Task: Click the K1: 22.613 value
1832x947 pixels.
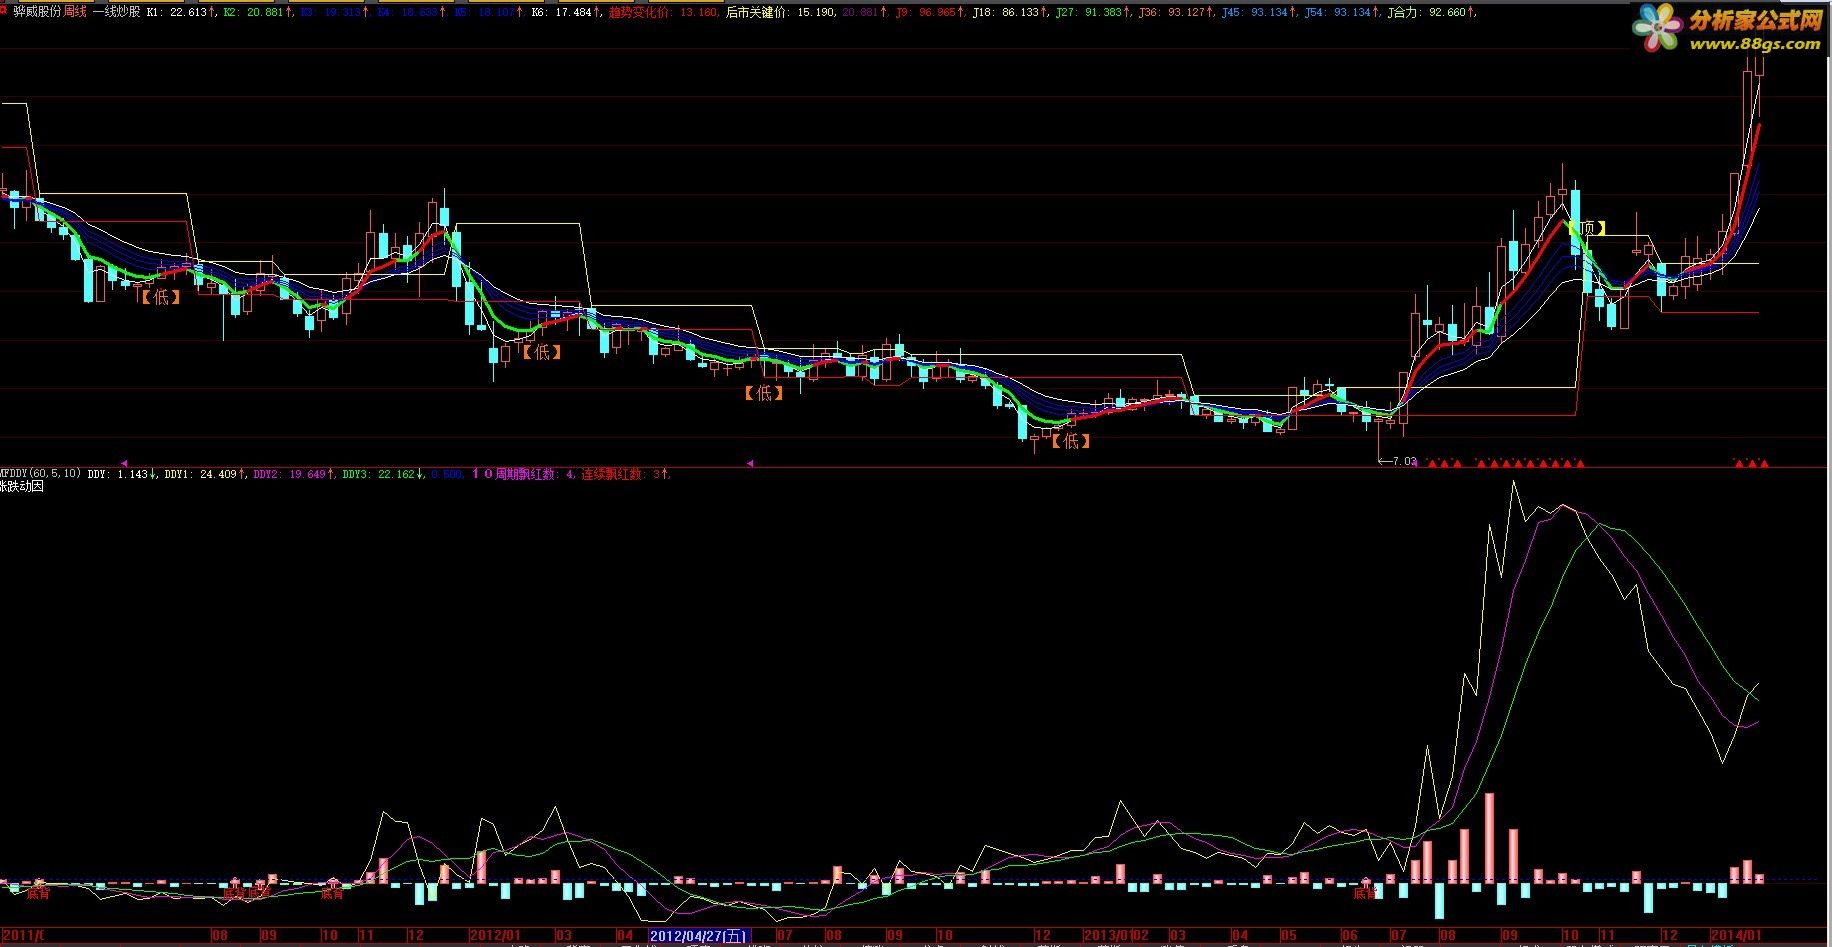Action: [181, 12]
